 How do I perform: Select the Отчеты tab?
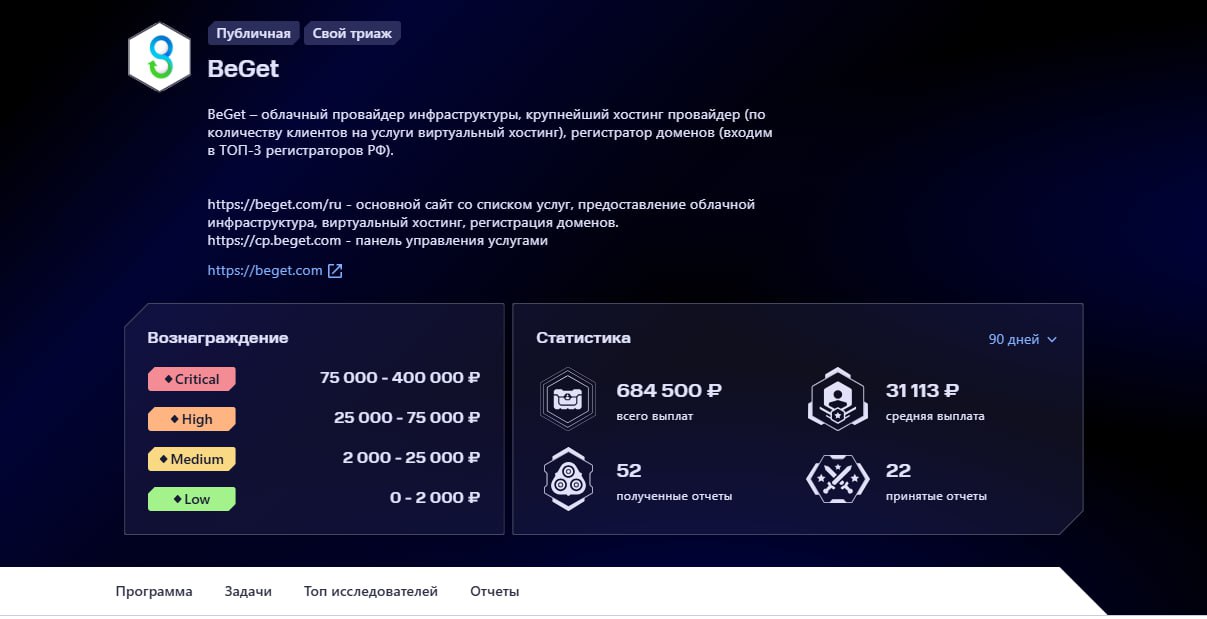[x=495, y=592]
